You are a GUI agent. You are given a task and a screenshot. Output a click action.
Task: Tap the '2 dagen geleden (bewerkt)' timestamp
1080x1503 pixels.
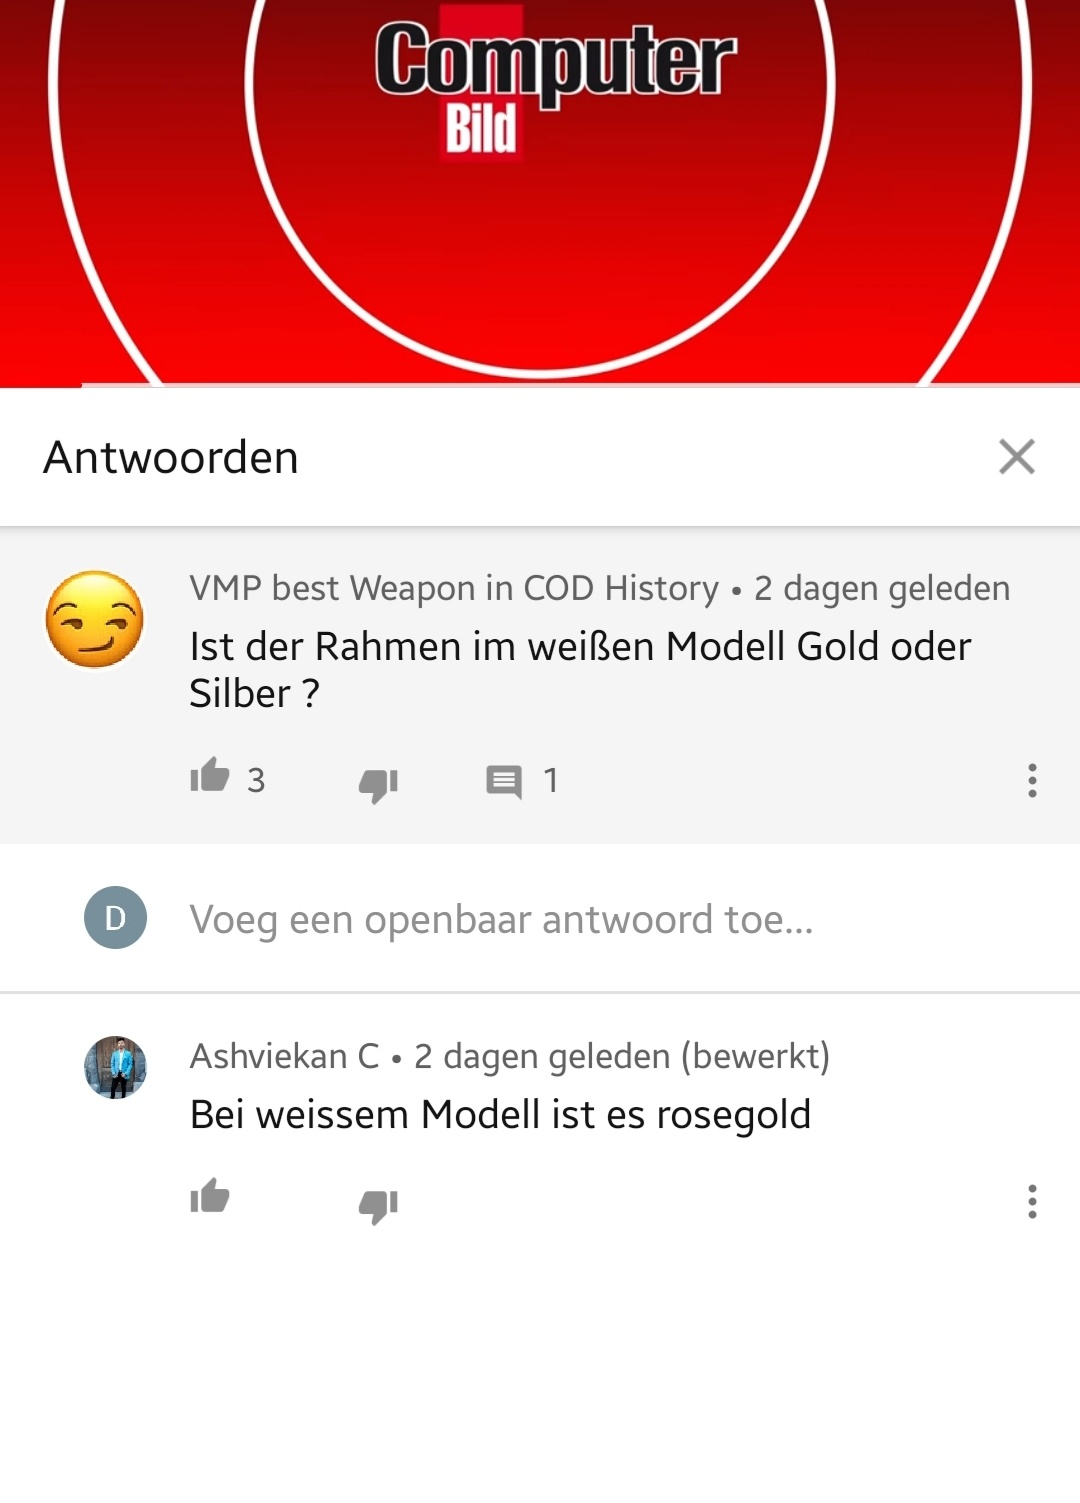(x=622, y=1056)
